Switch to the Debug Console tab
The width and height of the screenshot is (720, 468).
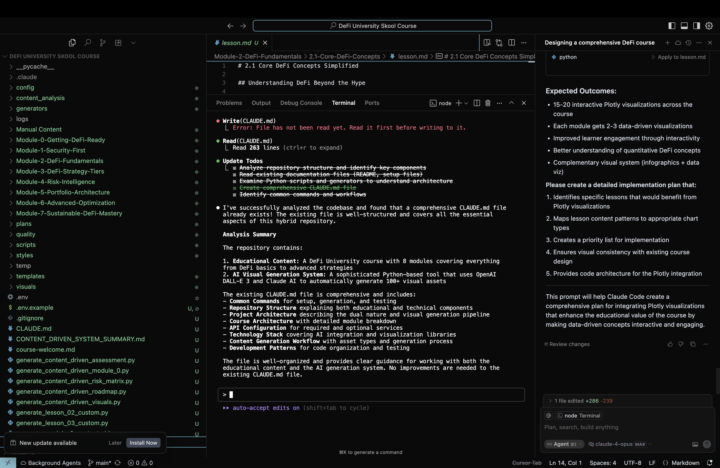click(x=301, y=103)
